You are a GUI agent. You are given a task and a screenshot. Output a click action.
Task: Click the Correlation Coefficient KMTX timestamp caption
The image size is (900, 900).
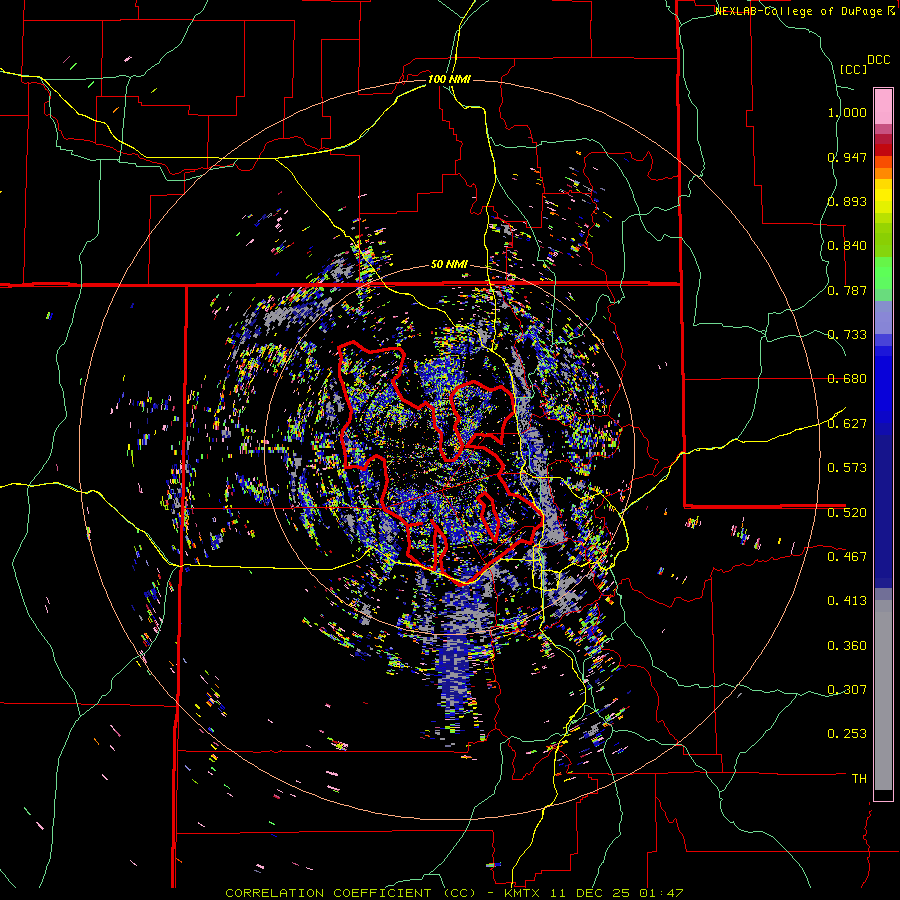(x=454, y=893)
